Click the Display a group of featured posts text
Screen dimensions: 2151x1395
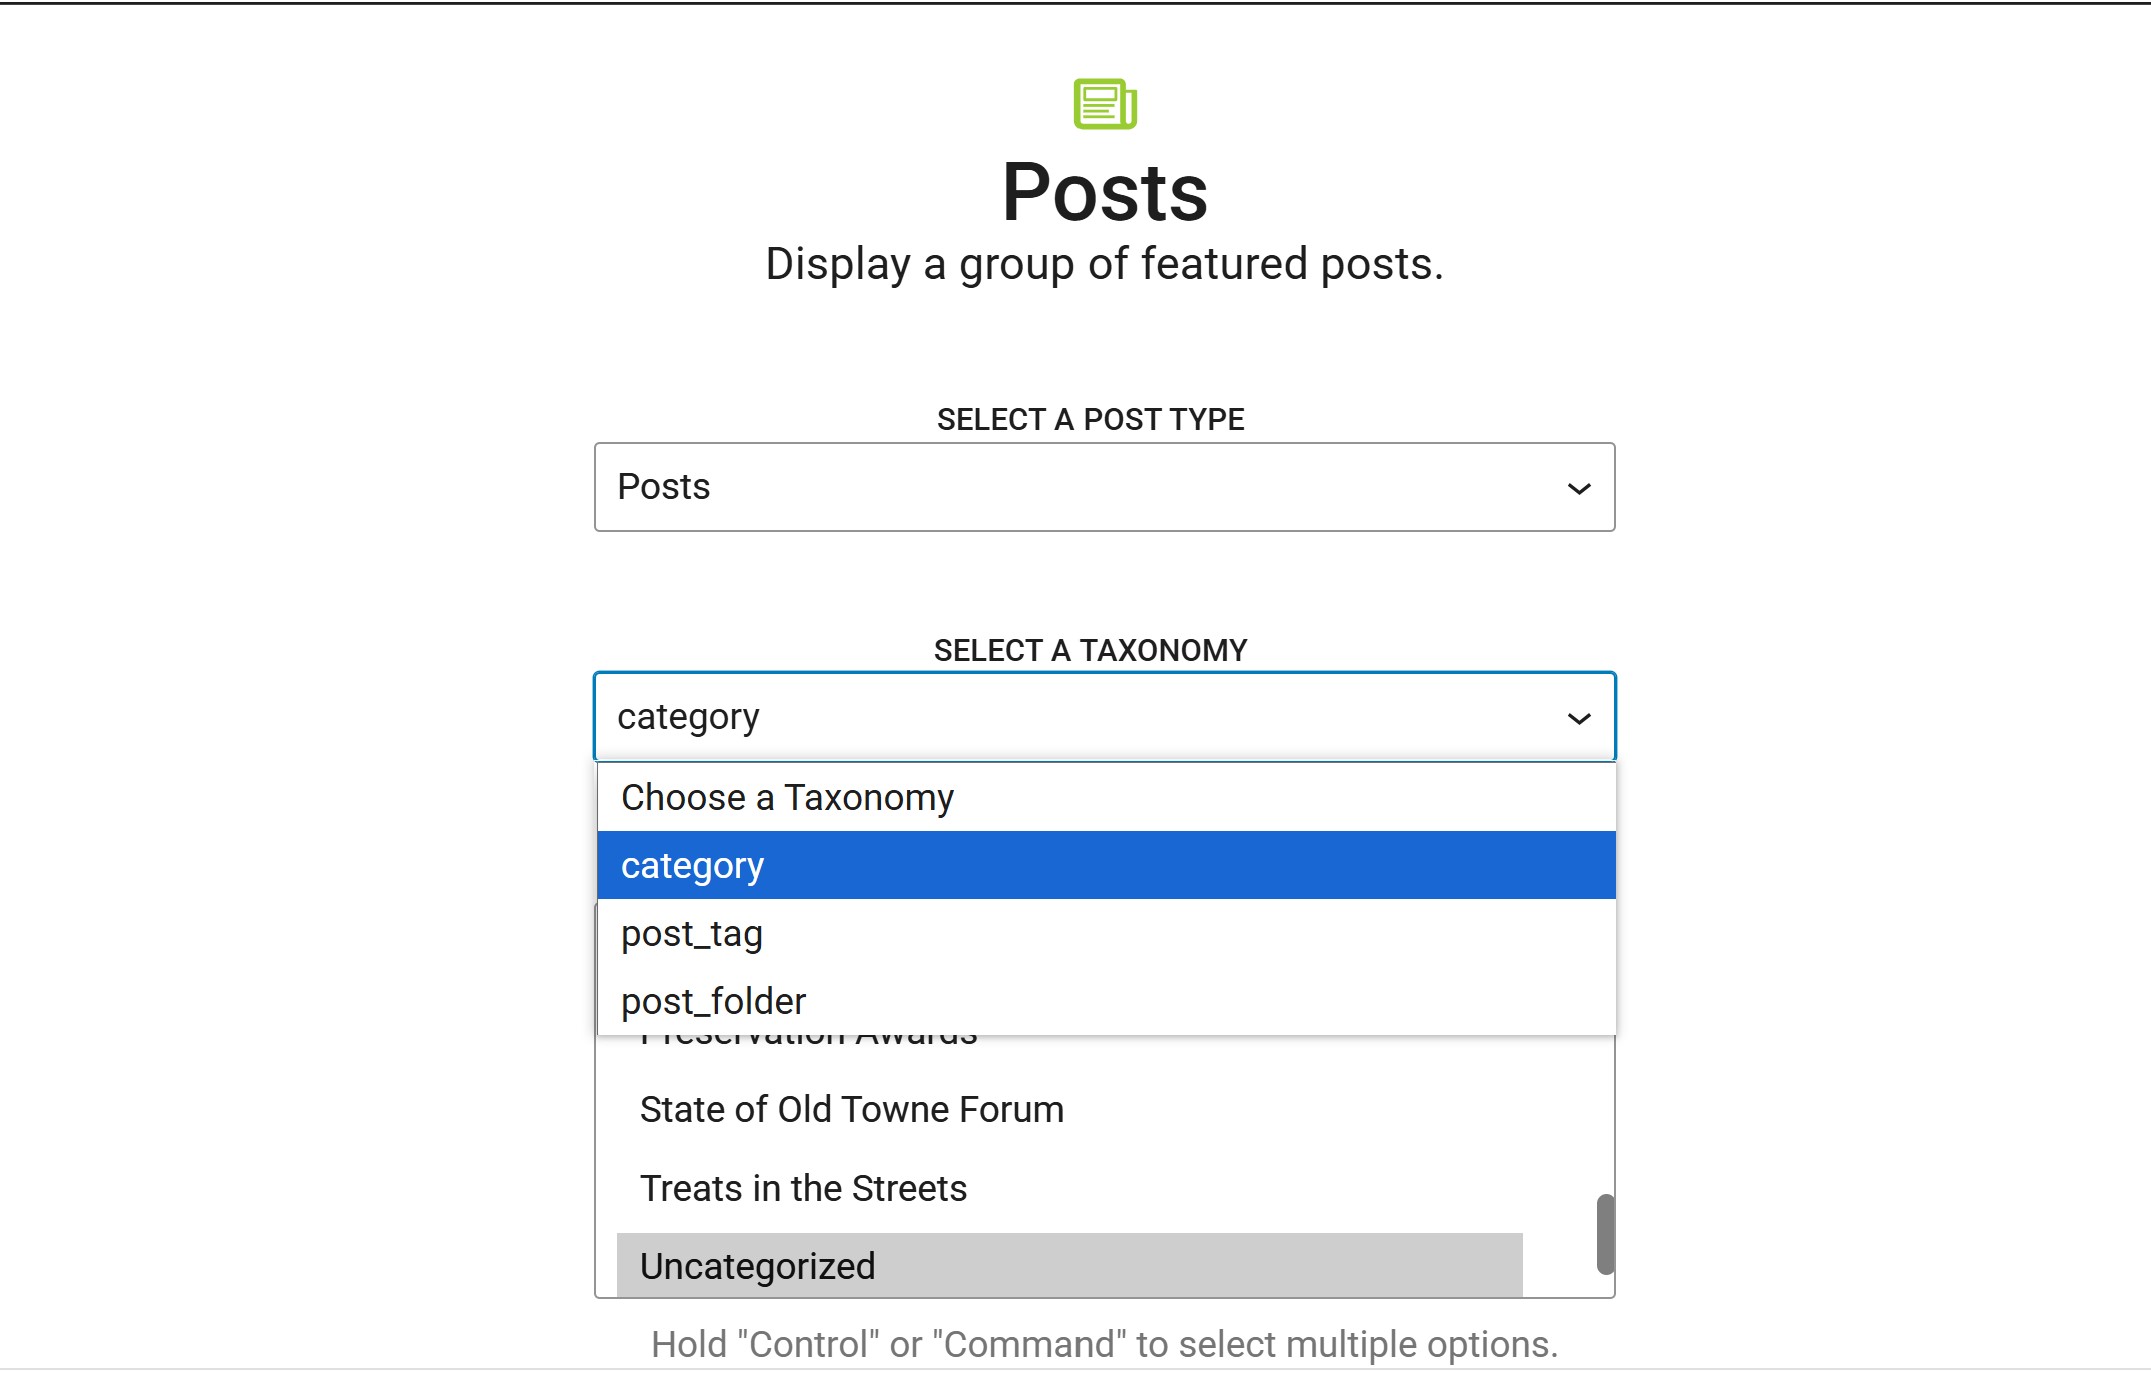(1105, 265)
